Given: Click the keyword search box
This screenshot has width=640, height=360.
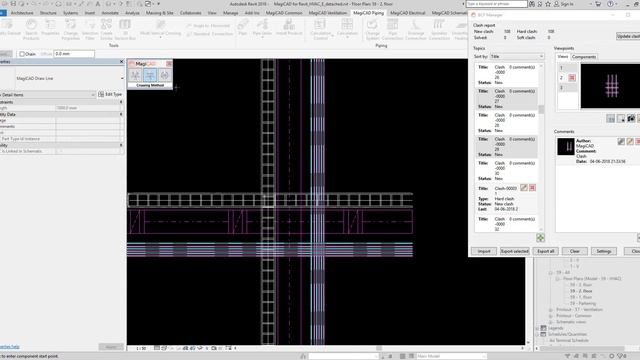Looking at the screenshot, I should 496,4.
